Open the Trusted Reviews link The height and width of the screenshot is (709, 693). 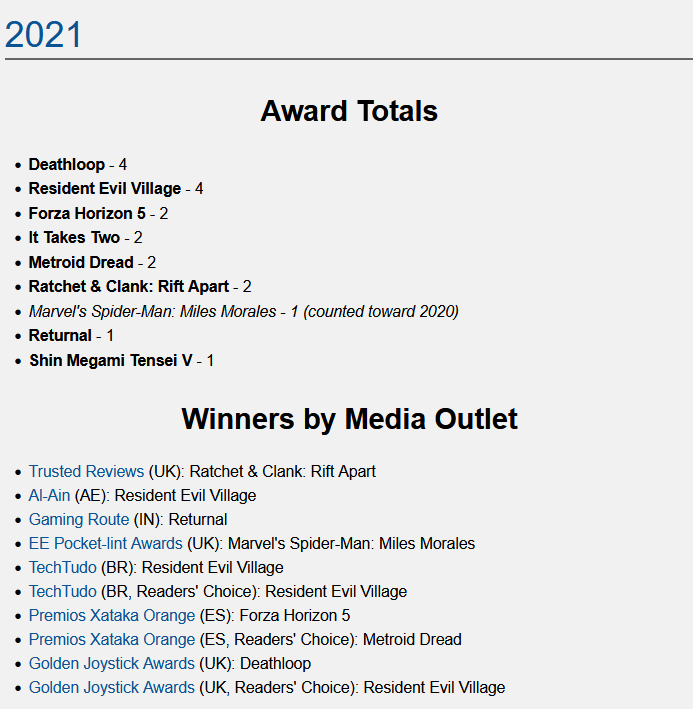[x=86, y=472]
